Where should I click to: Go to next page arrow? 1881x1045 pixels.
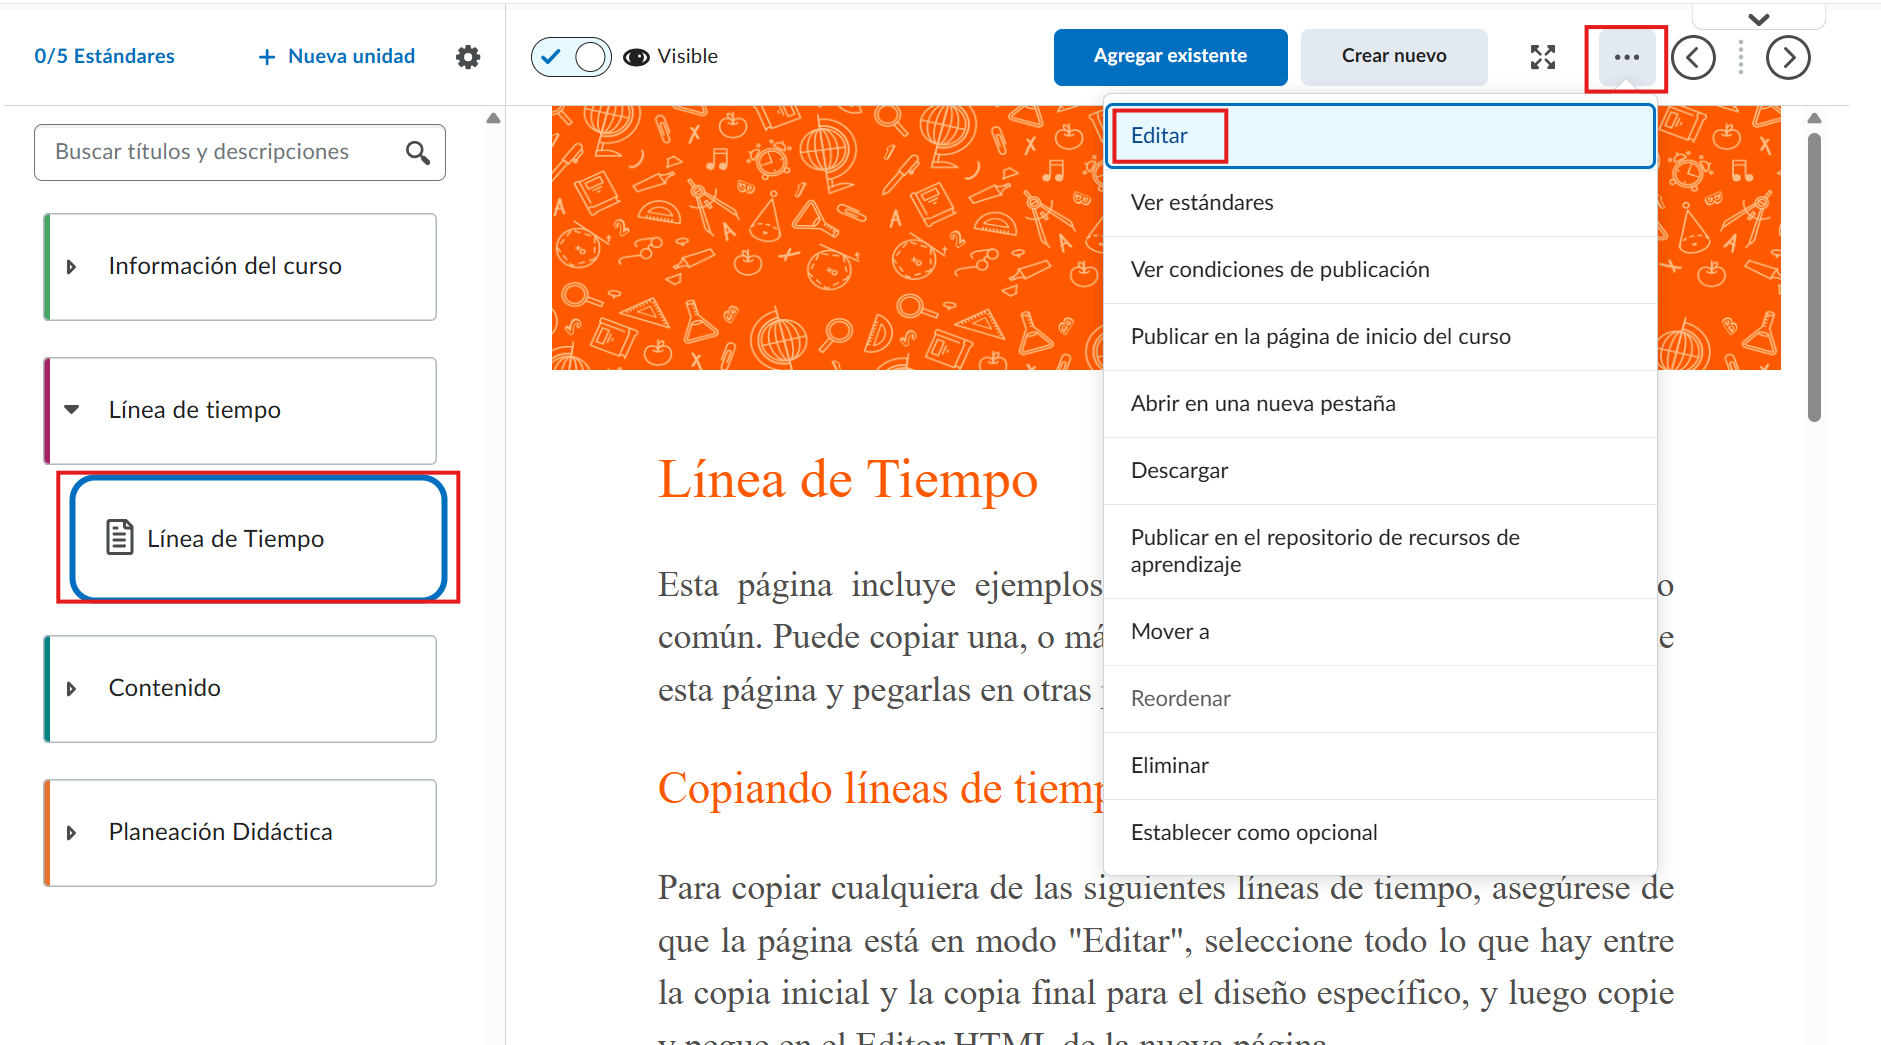(x=1787, y=58)
